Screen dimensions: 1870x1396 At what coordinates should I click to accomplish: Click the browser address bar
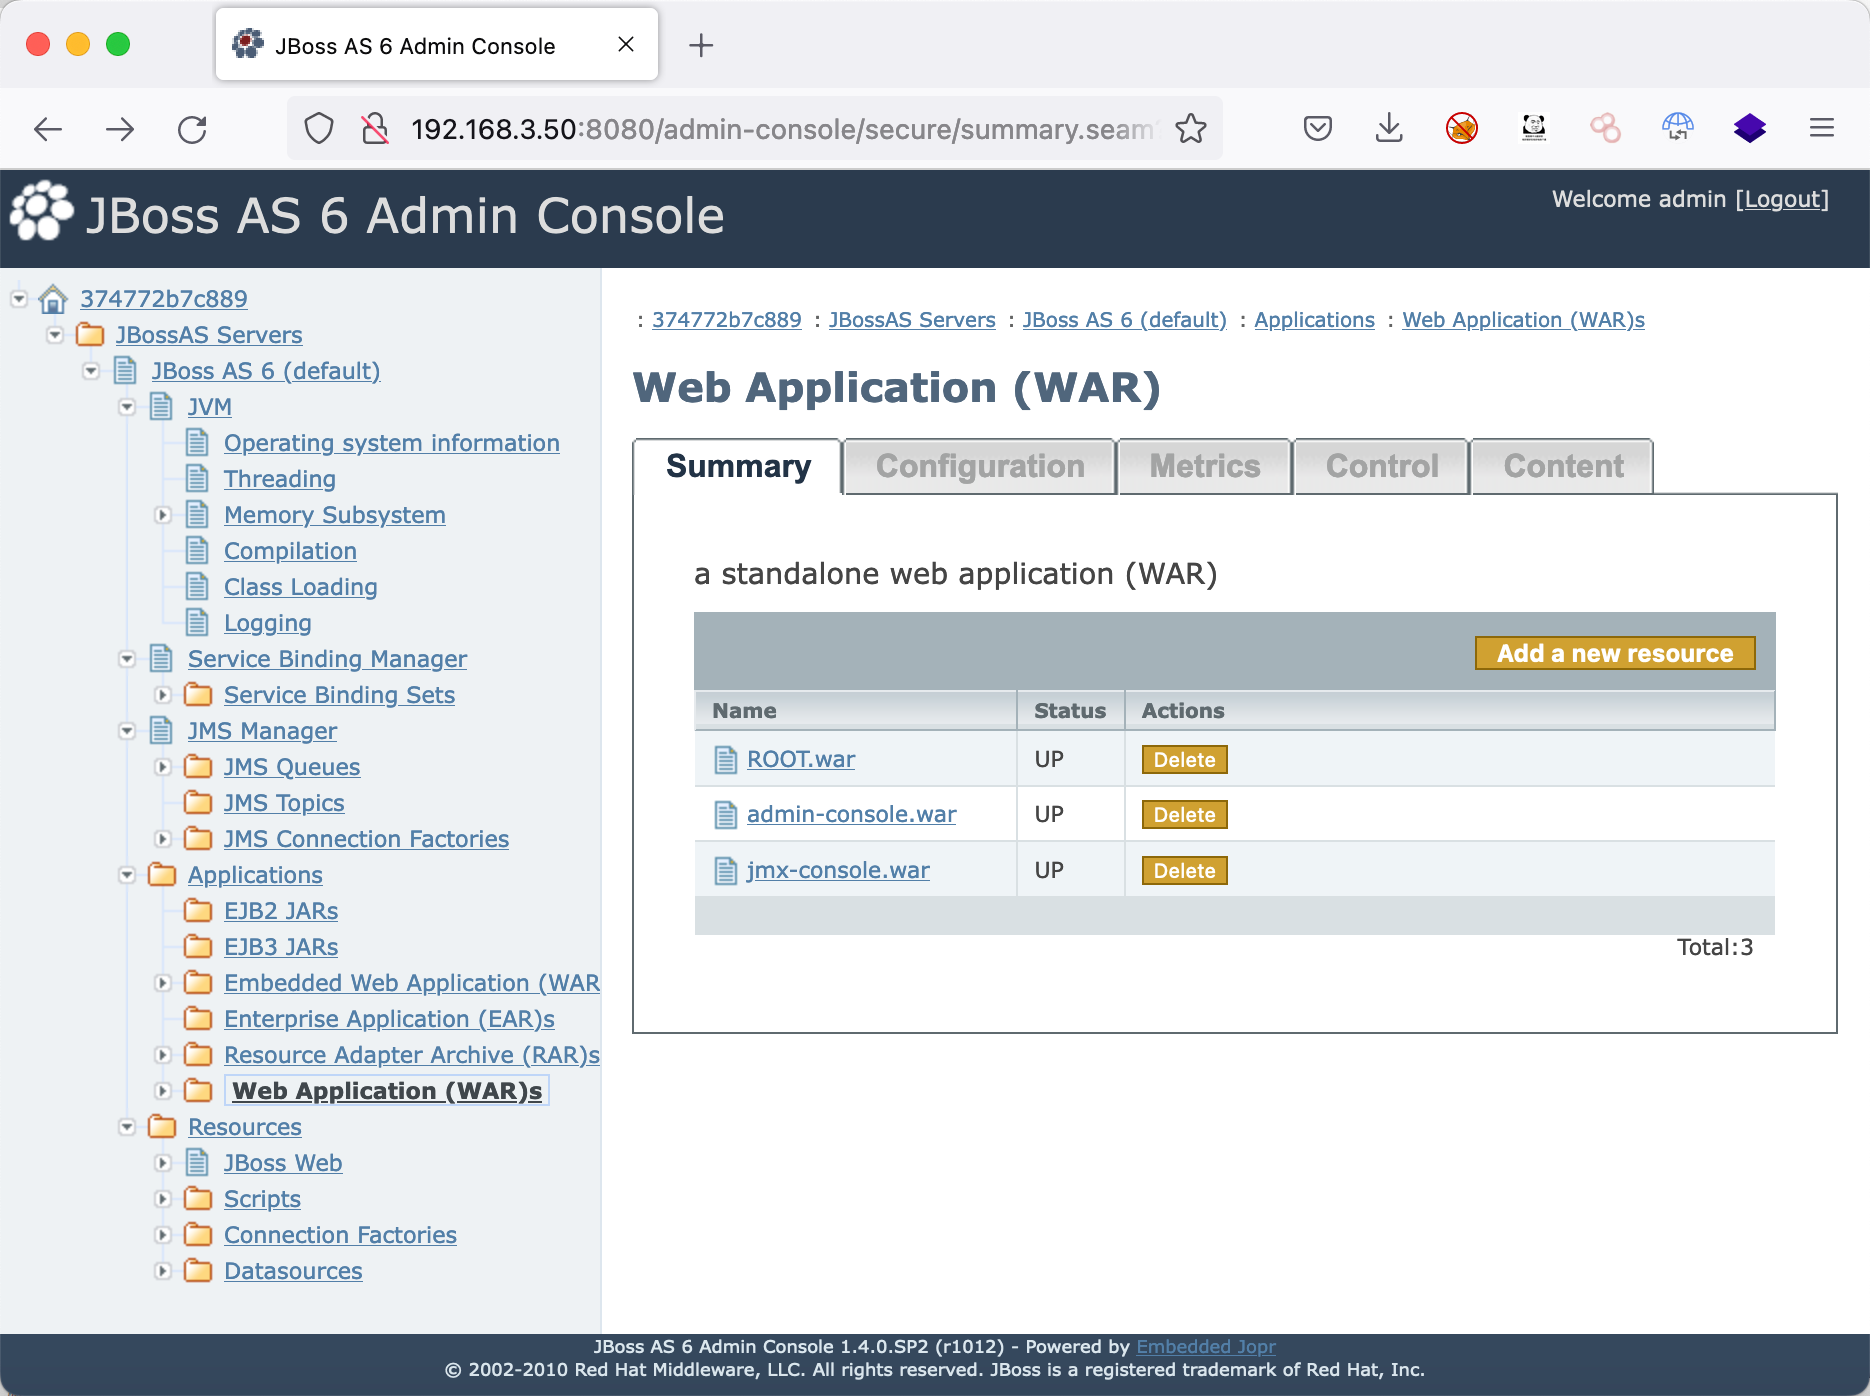point(780,129)
